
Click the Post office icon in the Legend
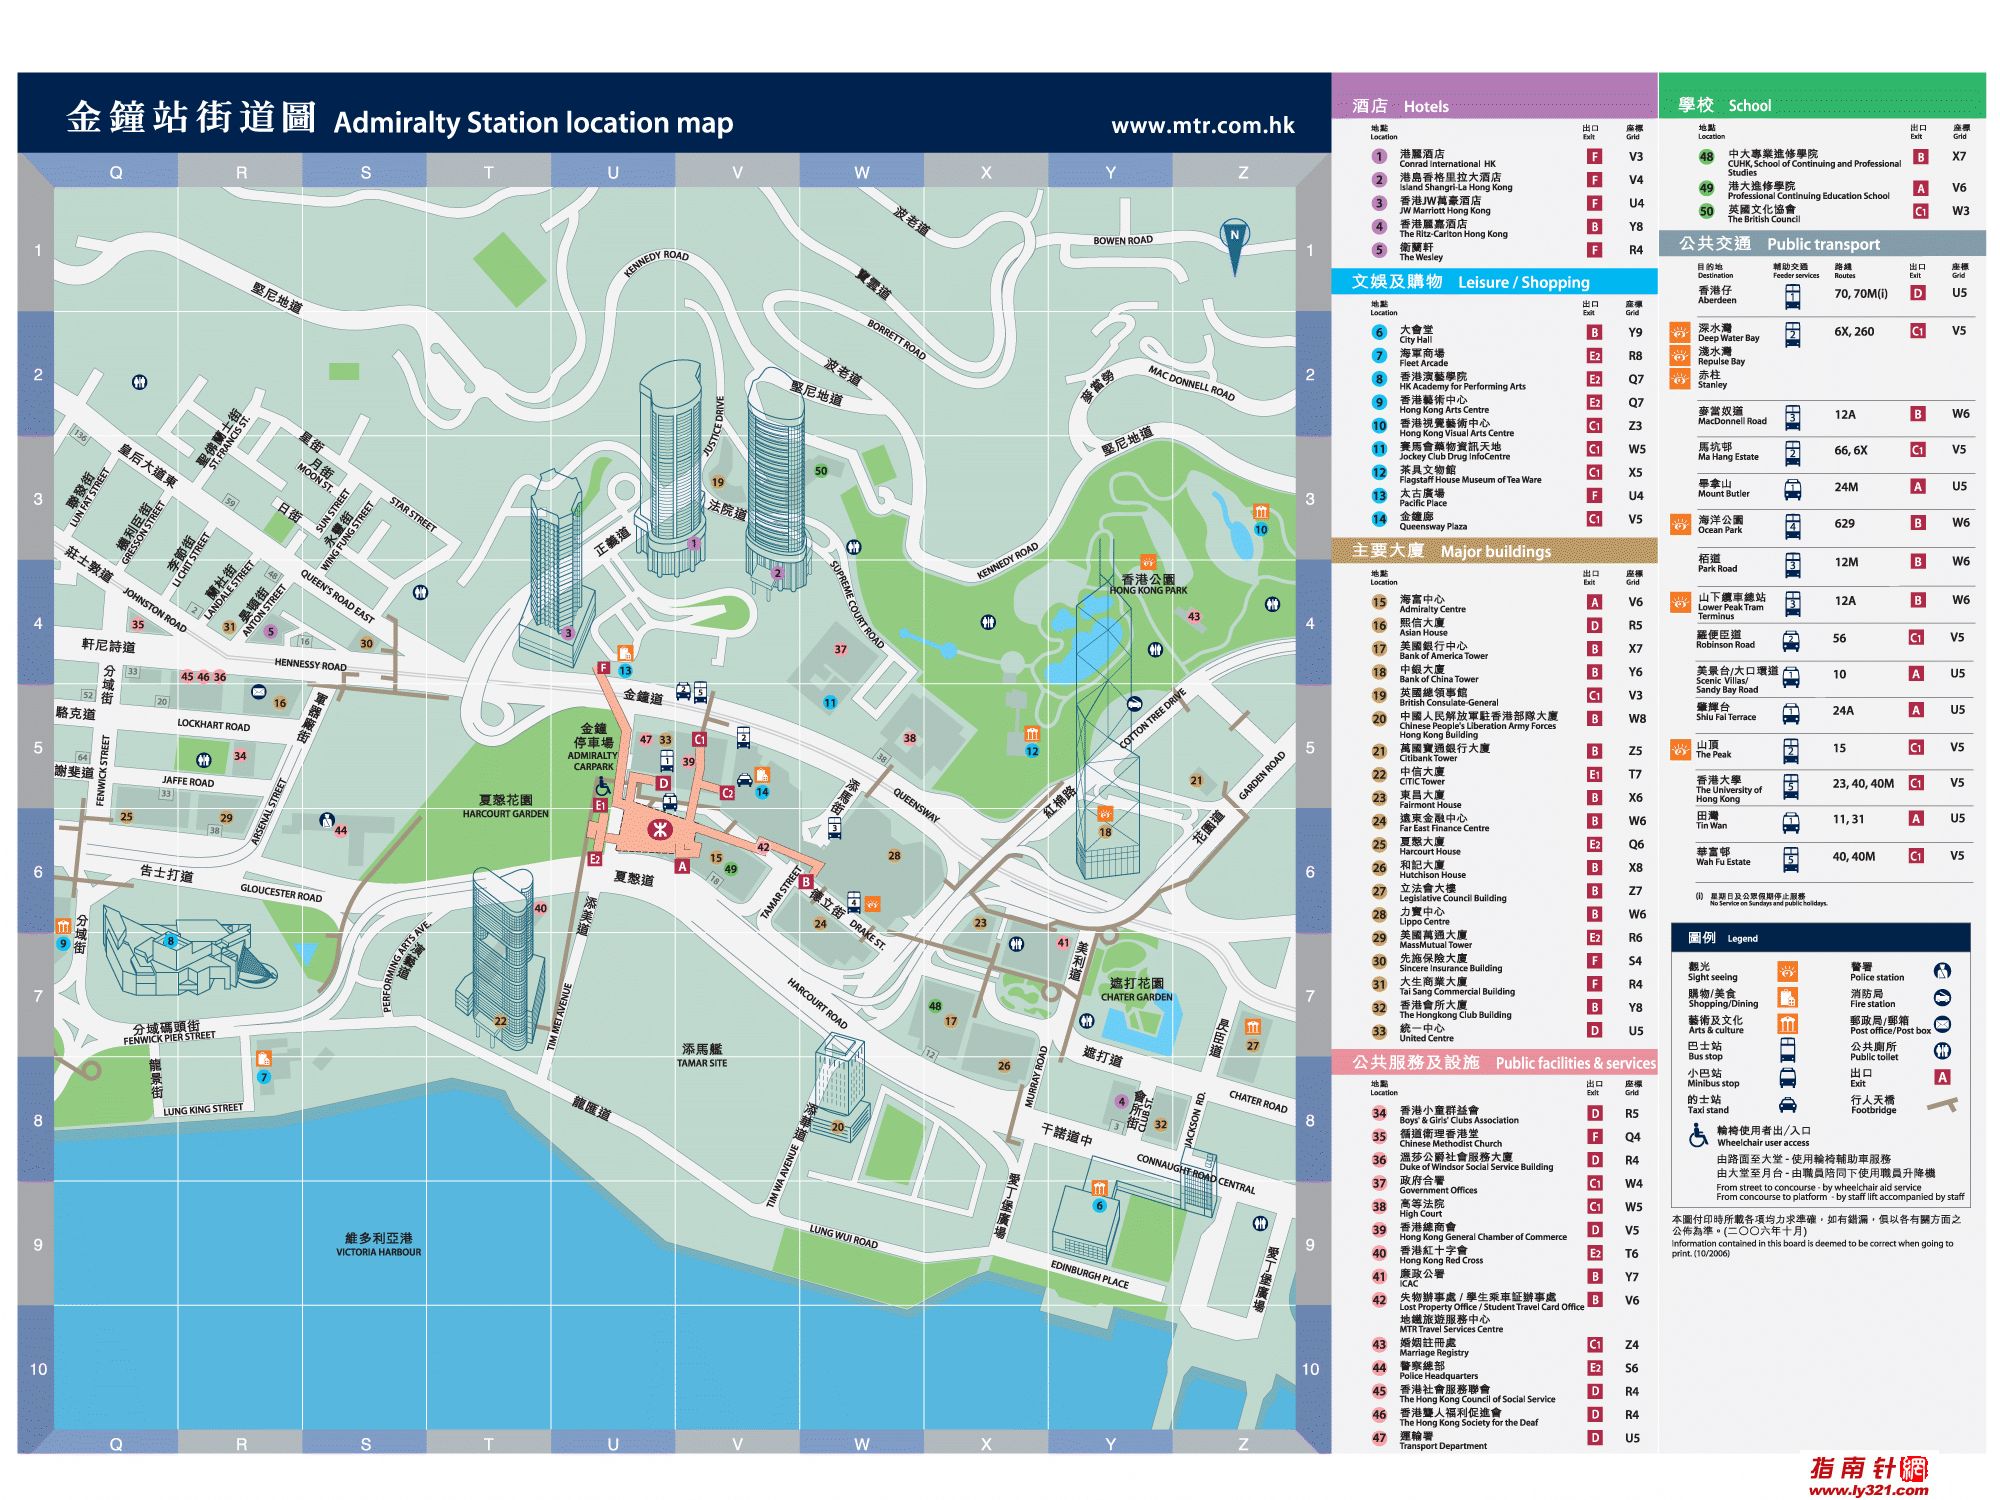pos(1941,1024)
